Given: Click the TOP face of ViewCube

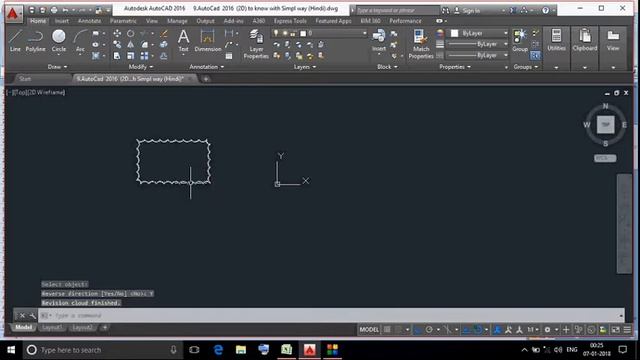Looking at the screenshot, I should tap(605, 124).
